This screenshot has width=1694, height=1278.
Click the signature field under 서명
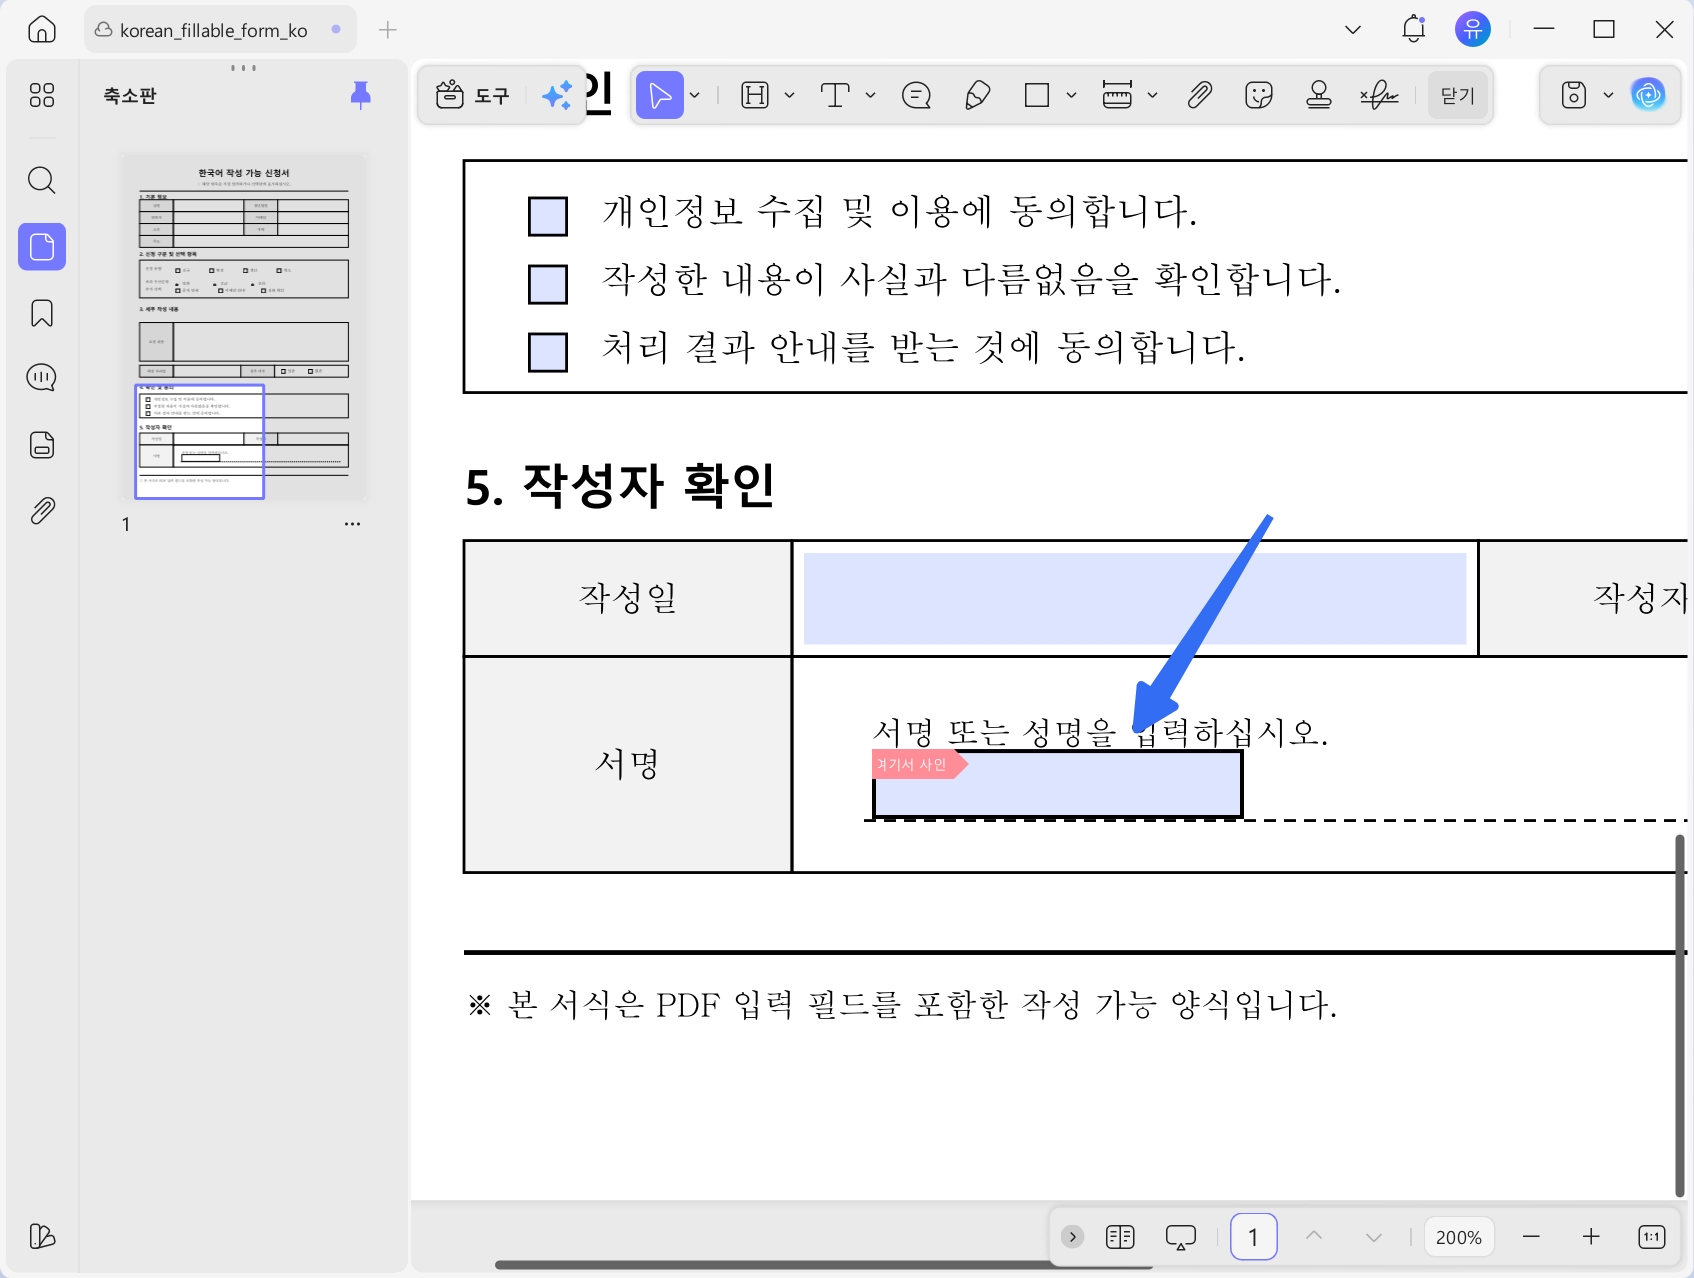pyautogui.click(x=1057, y=785)
